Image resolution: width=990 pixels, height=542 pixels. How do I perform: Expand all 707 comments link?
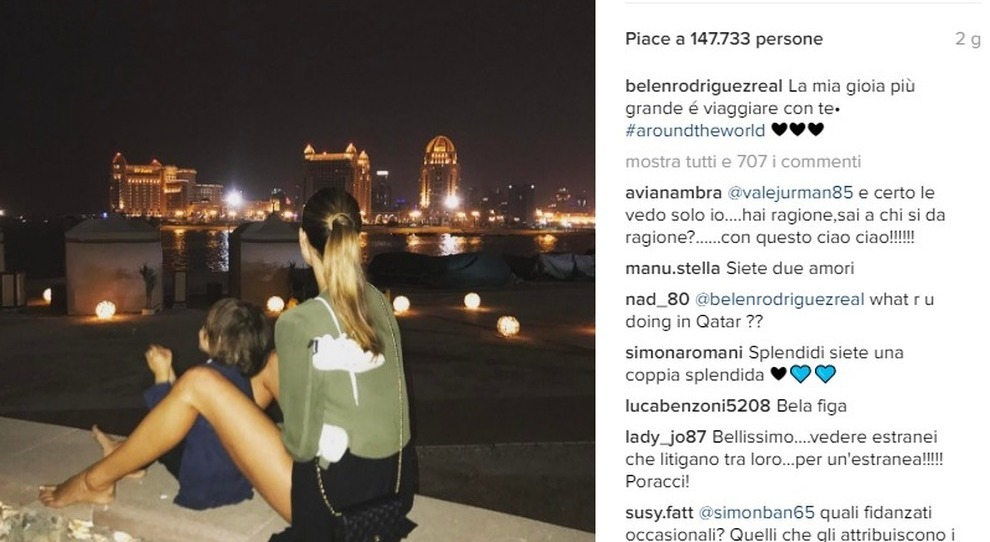click(x=743, y=162)
